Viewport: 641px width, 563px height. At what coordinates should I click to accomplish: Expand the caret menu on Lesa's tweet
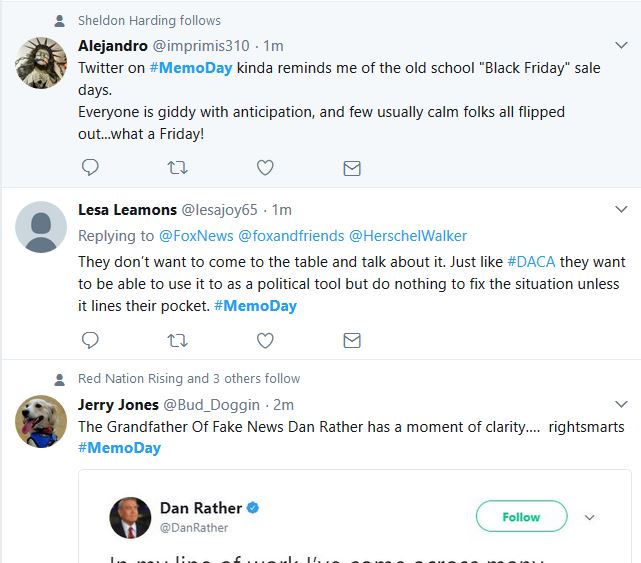(620, 210)
